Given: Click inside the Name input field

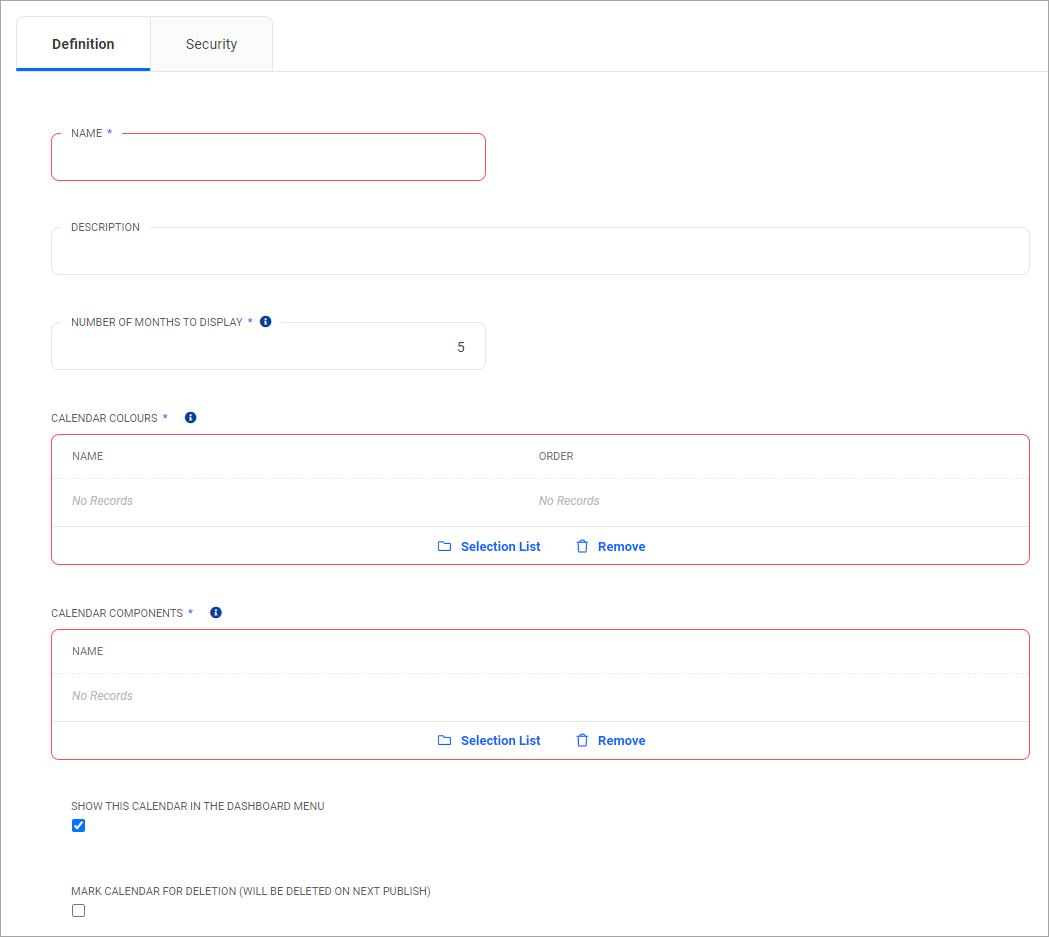Looking at the screenshot, I should (x=268, y=157).
